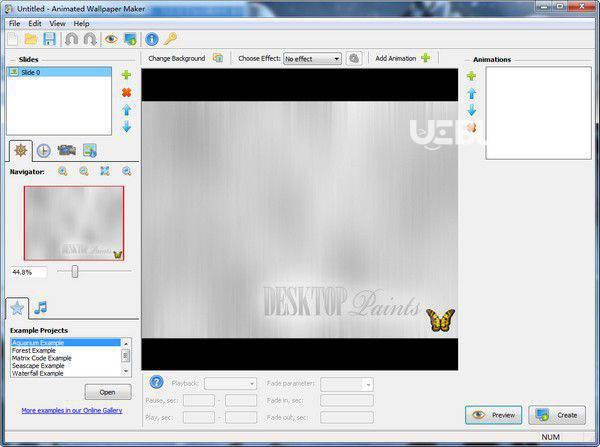Viewport: 600px width, 447px height.
Task: Select Forest Example project
Action: click(x=66, y=350)
